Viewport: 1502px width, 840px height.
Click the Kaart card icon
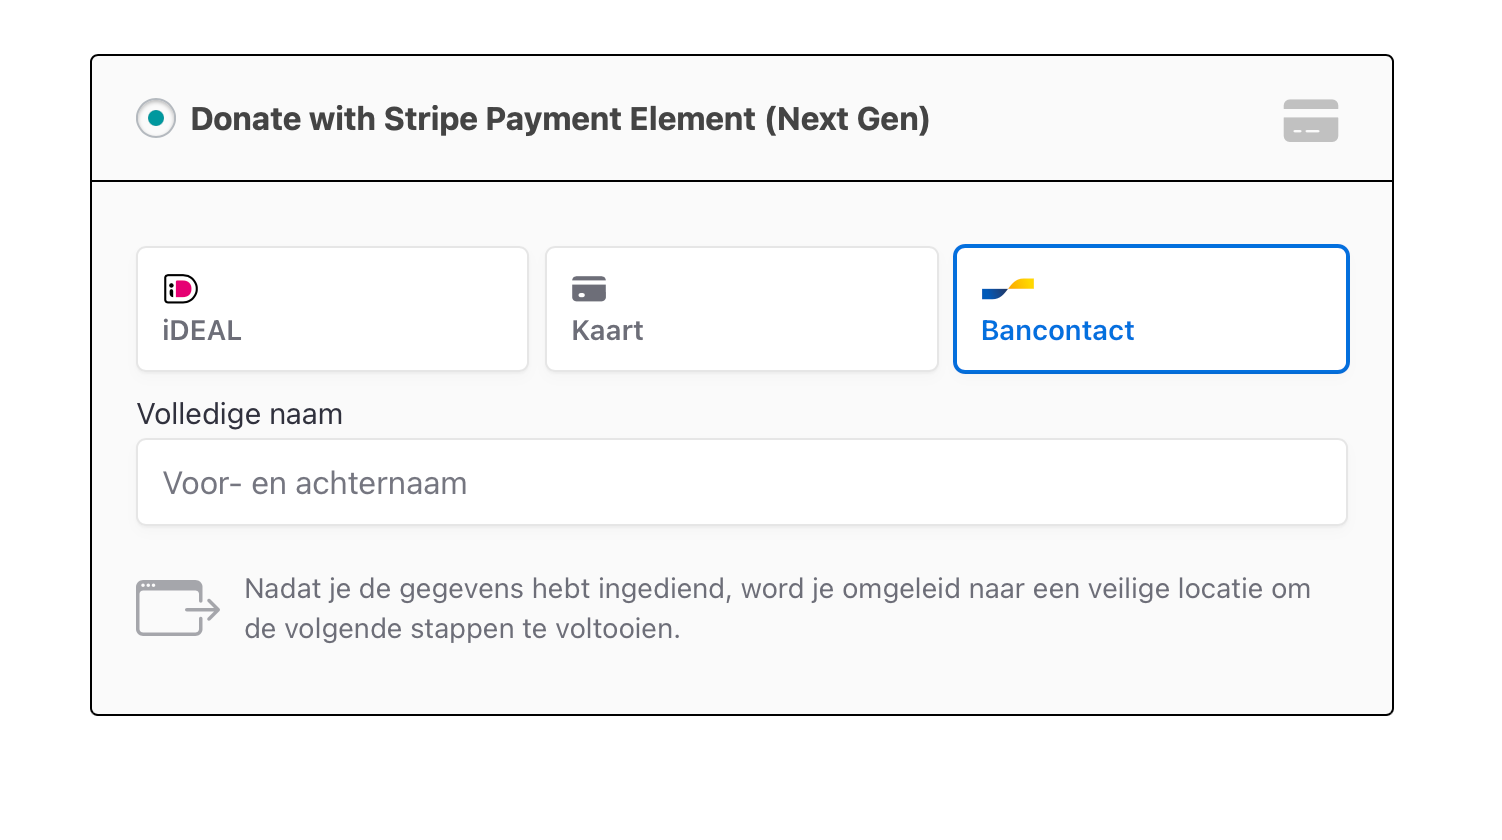coord(589,289)
